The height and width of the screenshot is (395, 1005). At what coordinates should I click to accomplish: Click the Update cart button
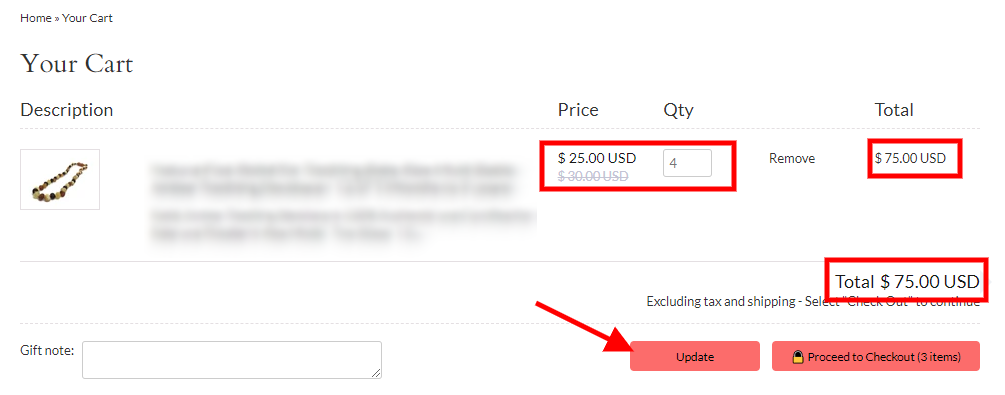tap(695, 357)
